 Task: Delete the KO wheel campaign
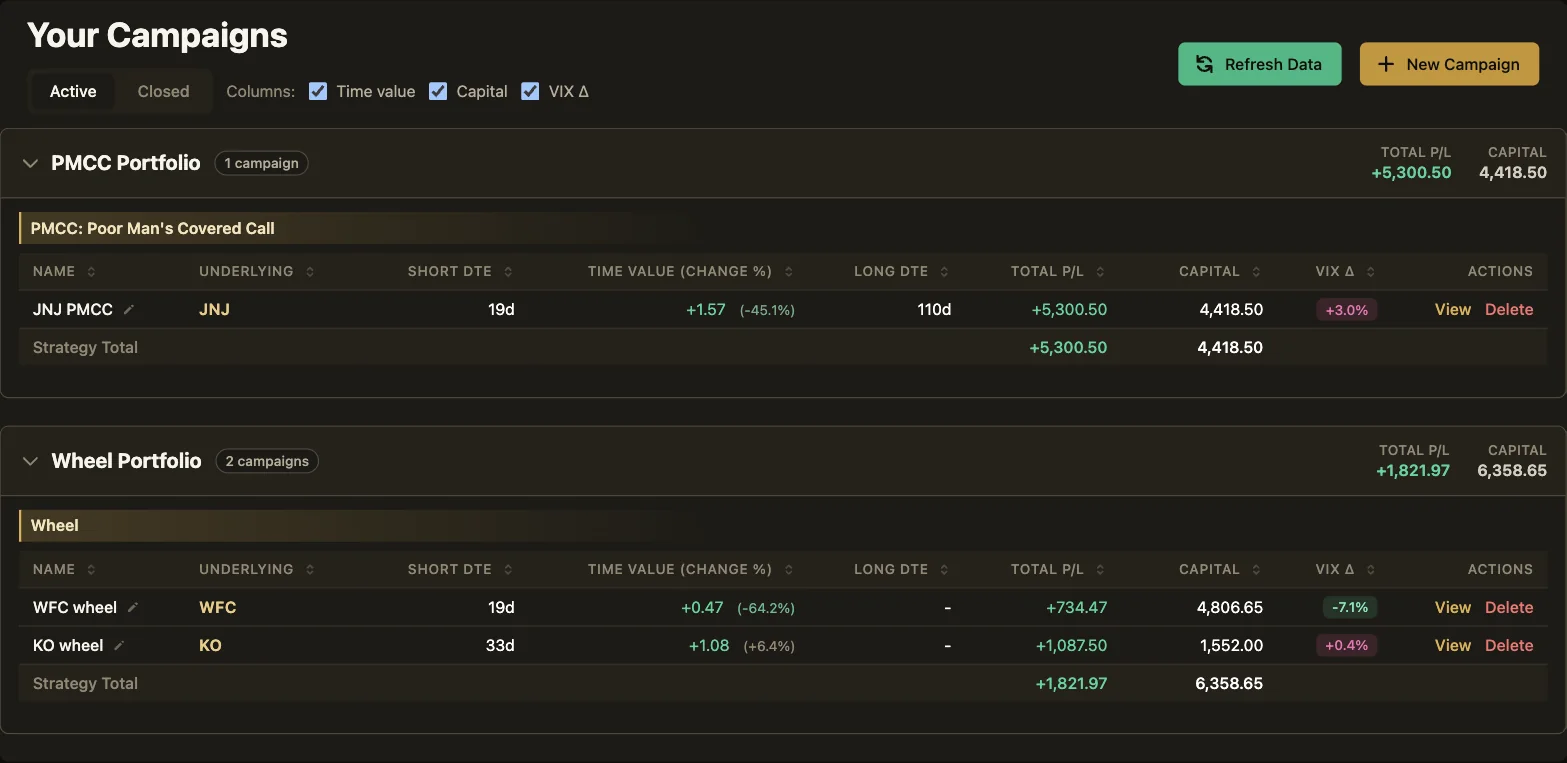pyautogui.click(x=1509, y=646)
